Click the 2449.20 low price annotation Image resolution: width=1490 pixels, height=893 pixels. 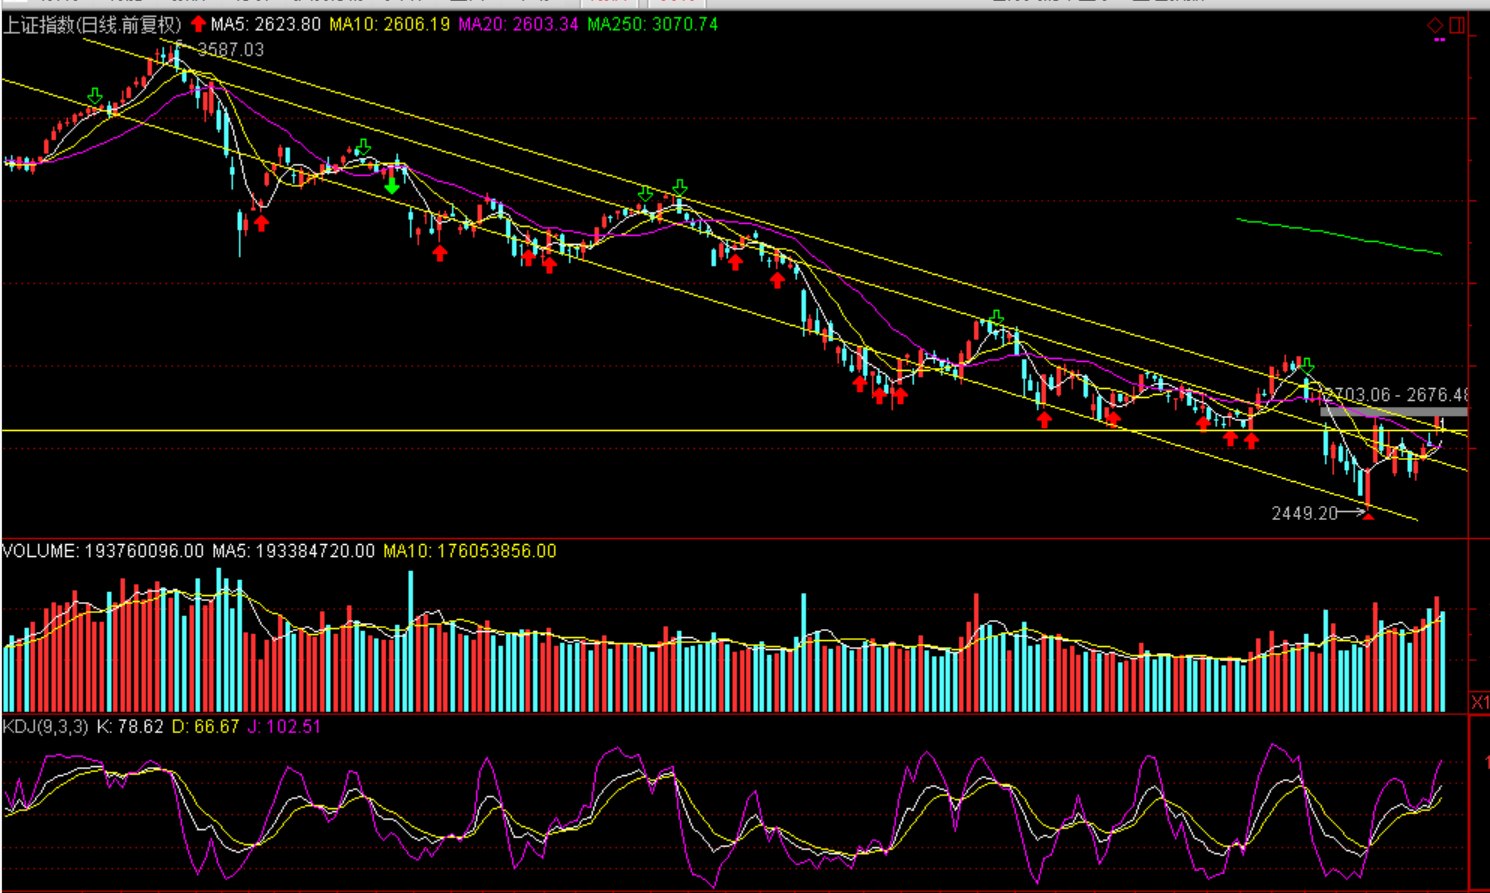1304,513
